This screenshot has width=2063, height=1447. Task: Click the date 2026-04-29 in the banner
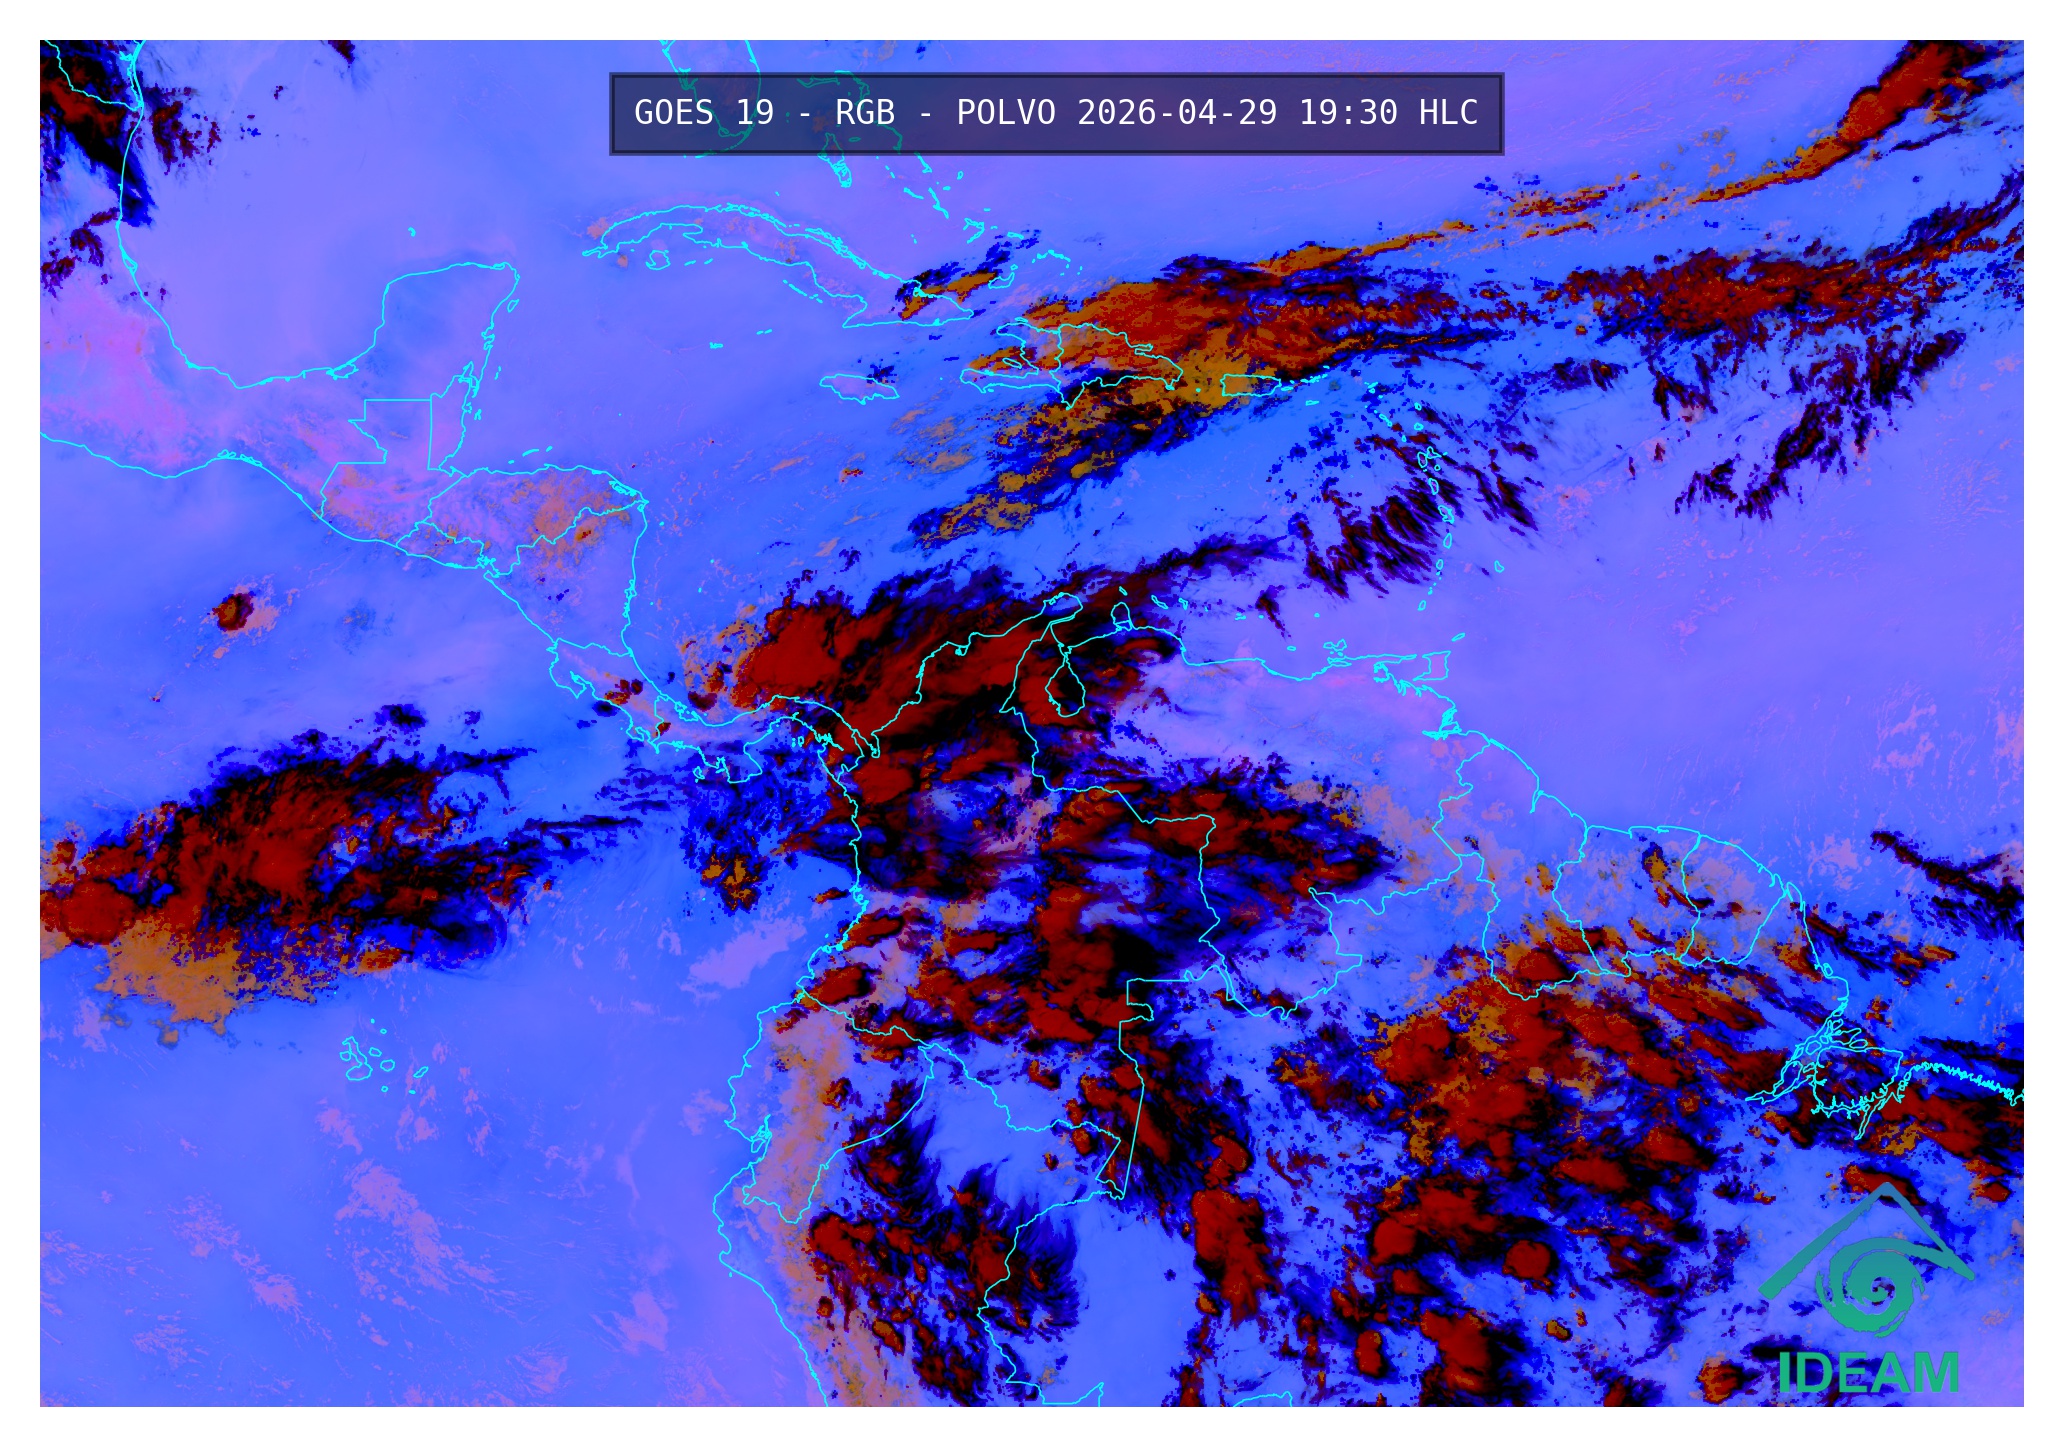pyautogui.click(x=1177, y=113)
